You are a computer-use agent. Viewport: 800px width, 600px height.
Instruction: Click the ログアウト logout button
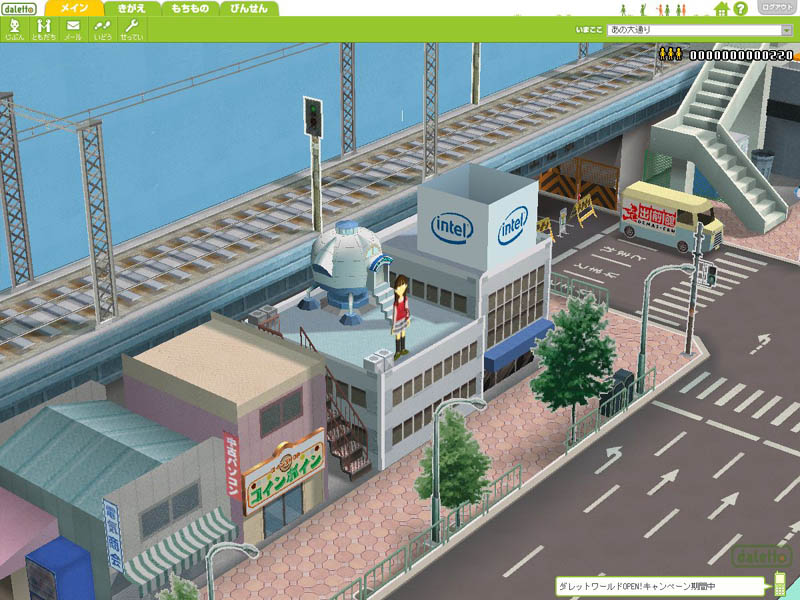(x=777, y=7)
